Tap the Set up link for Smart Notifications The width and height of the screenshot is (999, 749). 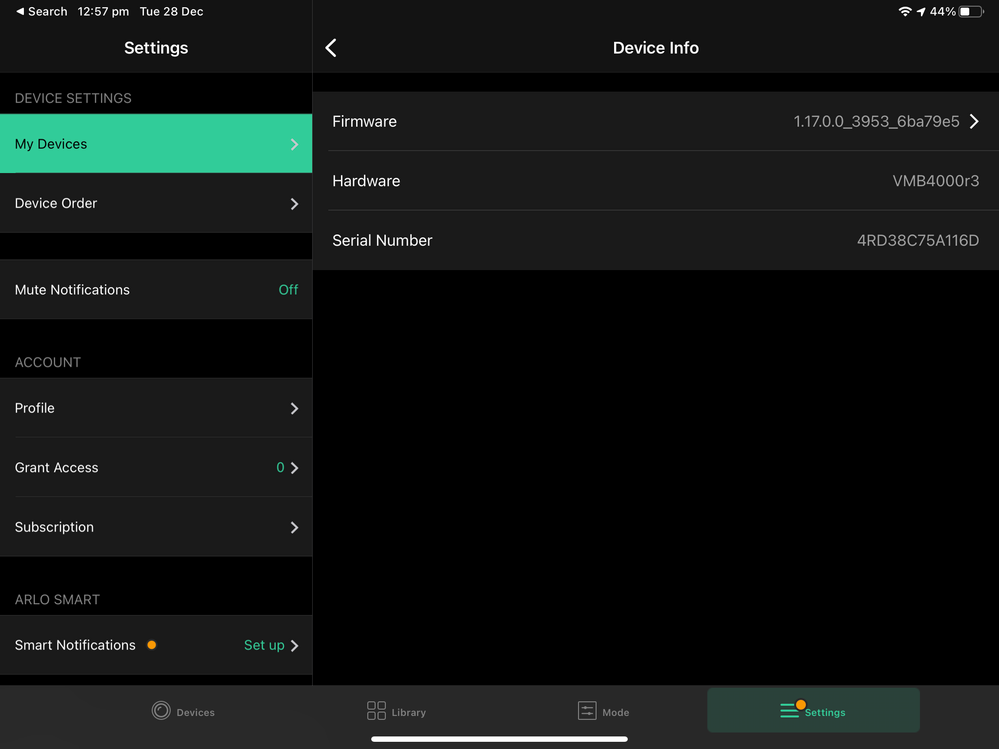tap(264, 645)
